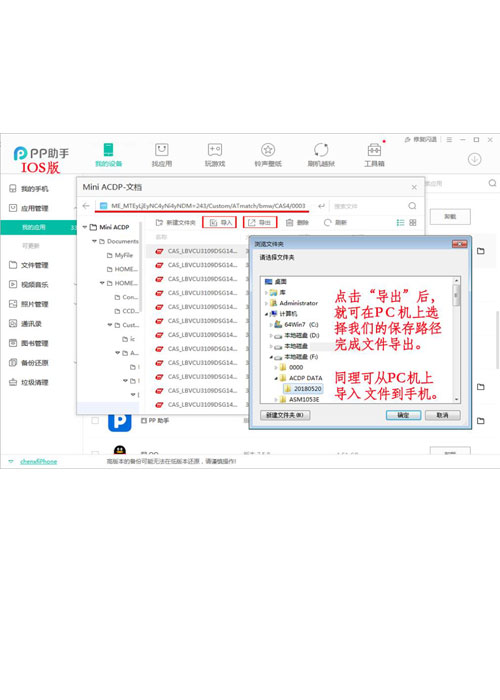500x700 pixels.
Task: Open the 我的设备 phone icon tab
Action: tap(108, 150)
